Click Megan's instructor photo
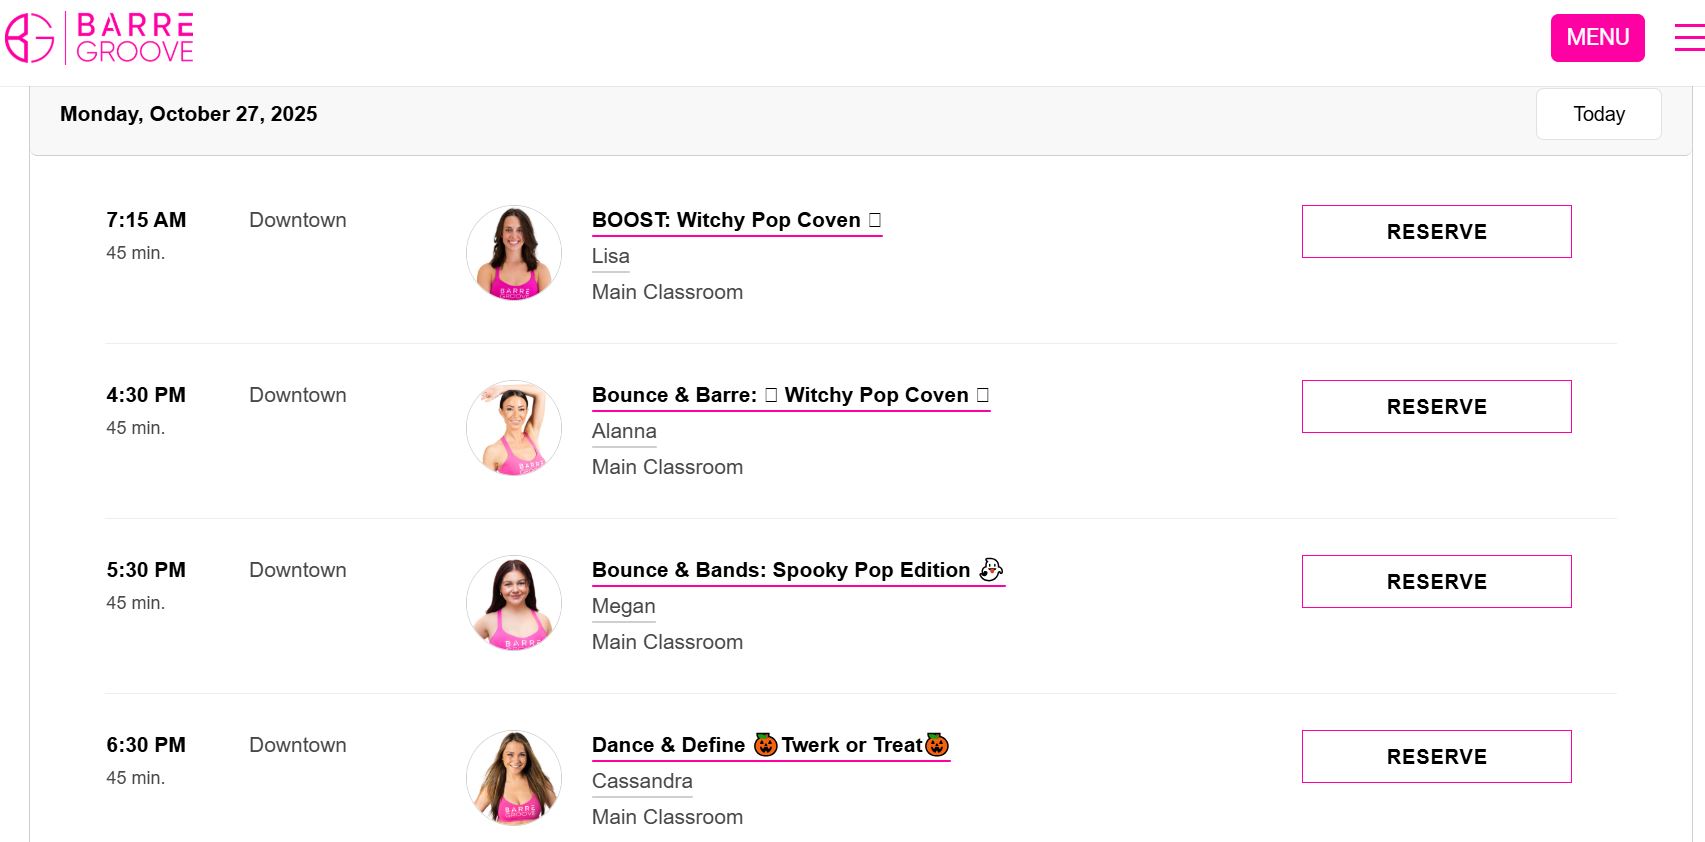This screenshot has width=1705, height=842. point(514,603)
